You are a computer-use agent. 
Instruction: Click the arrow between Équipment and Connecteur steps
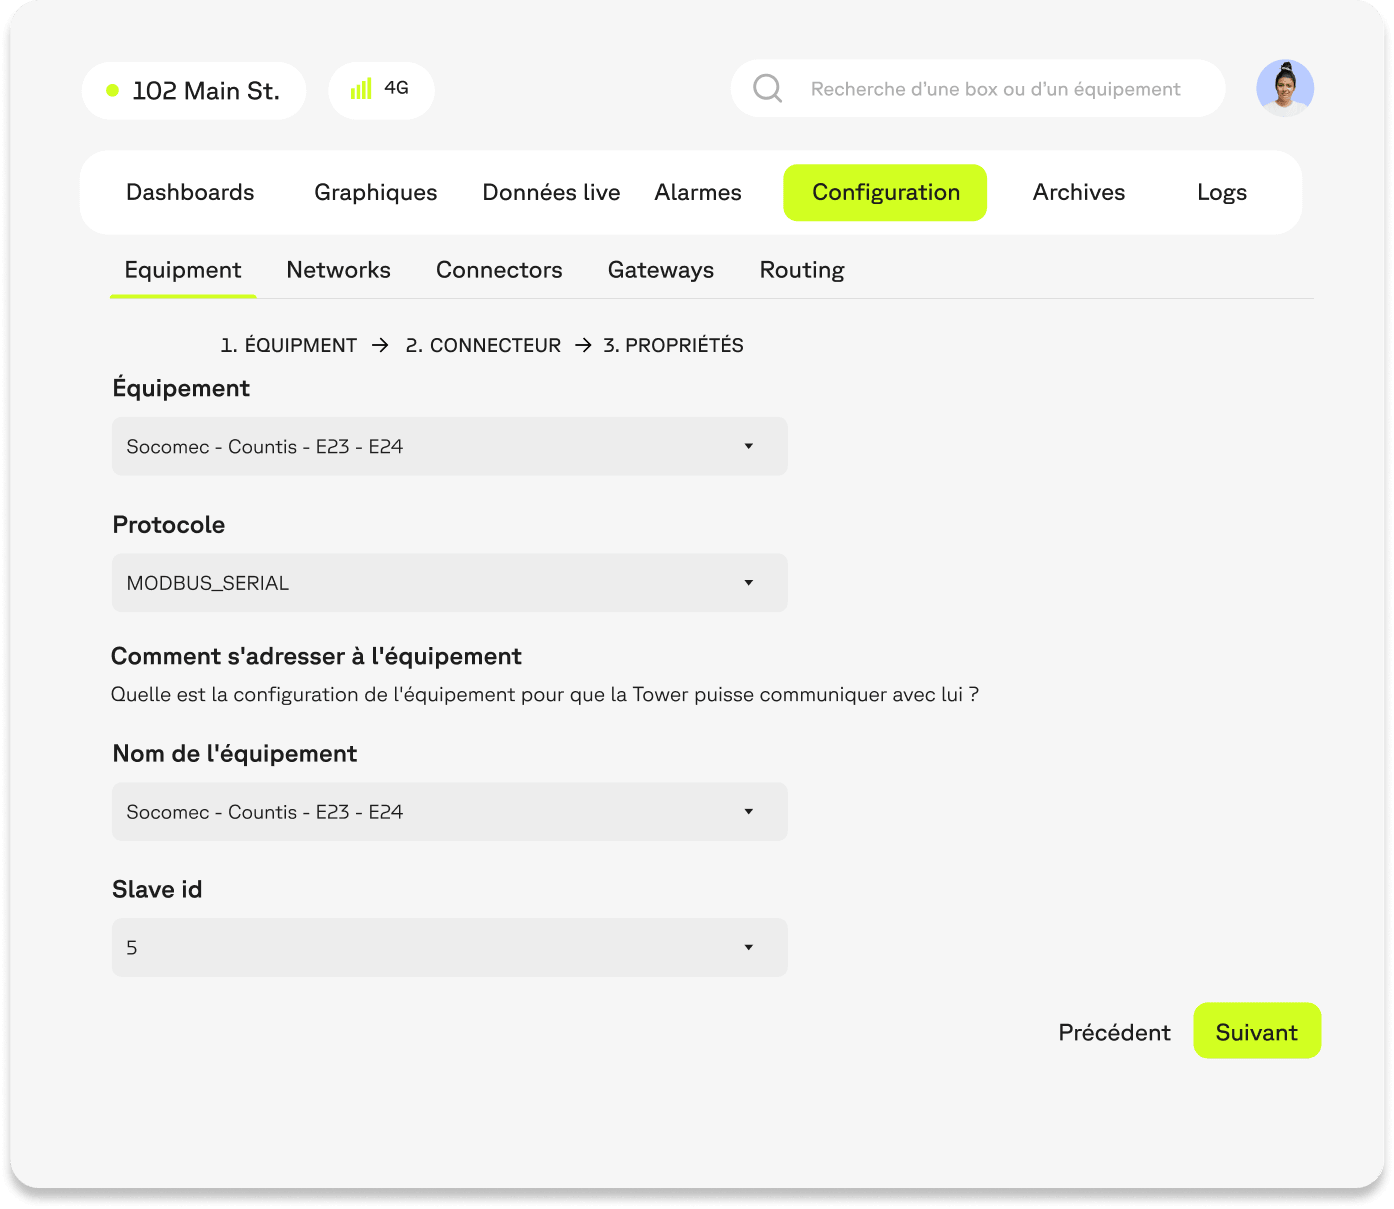(x=379, y=345)
